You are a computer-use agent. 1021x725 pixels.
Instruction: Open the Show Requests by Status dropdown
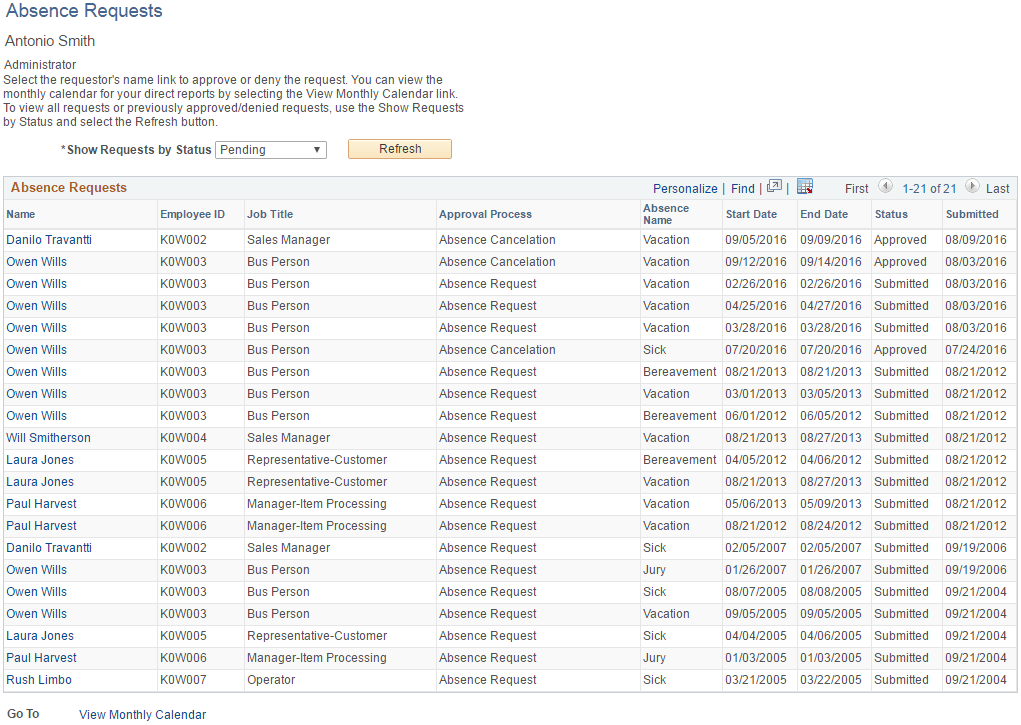point(271,150)
